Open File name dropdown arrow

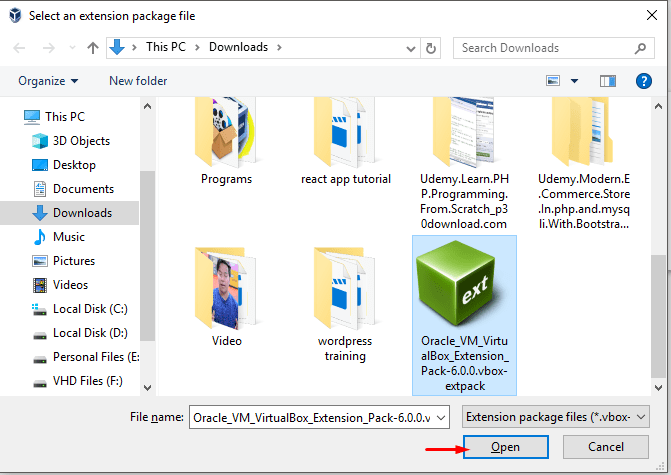[441, 418]
